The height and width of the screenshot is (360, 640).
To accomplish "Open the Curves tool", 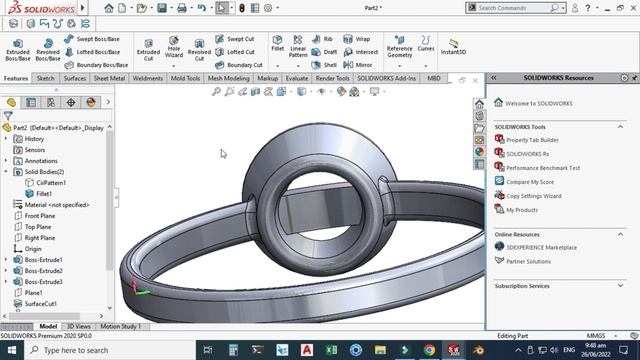I will click(x=426, y=43).
